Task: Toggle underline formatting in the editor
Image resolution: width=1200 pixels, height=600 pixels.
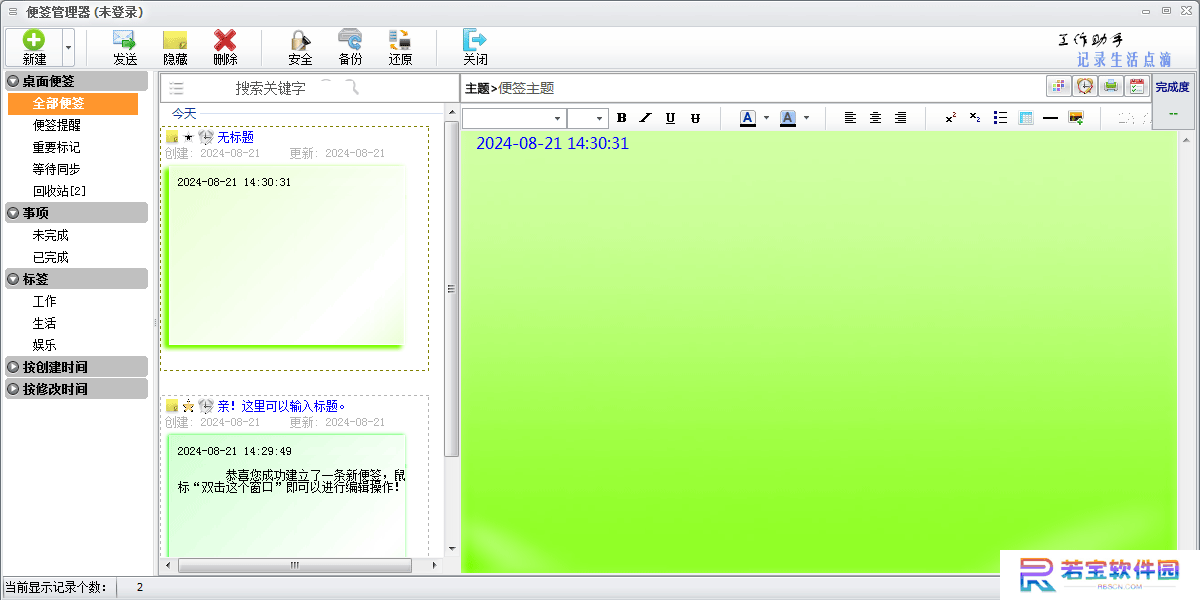Action: pos(670,118)
